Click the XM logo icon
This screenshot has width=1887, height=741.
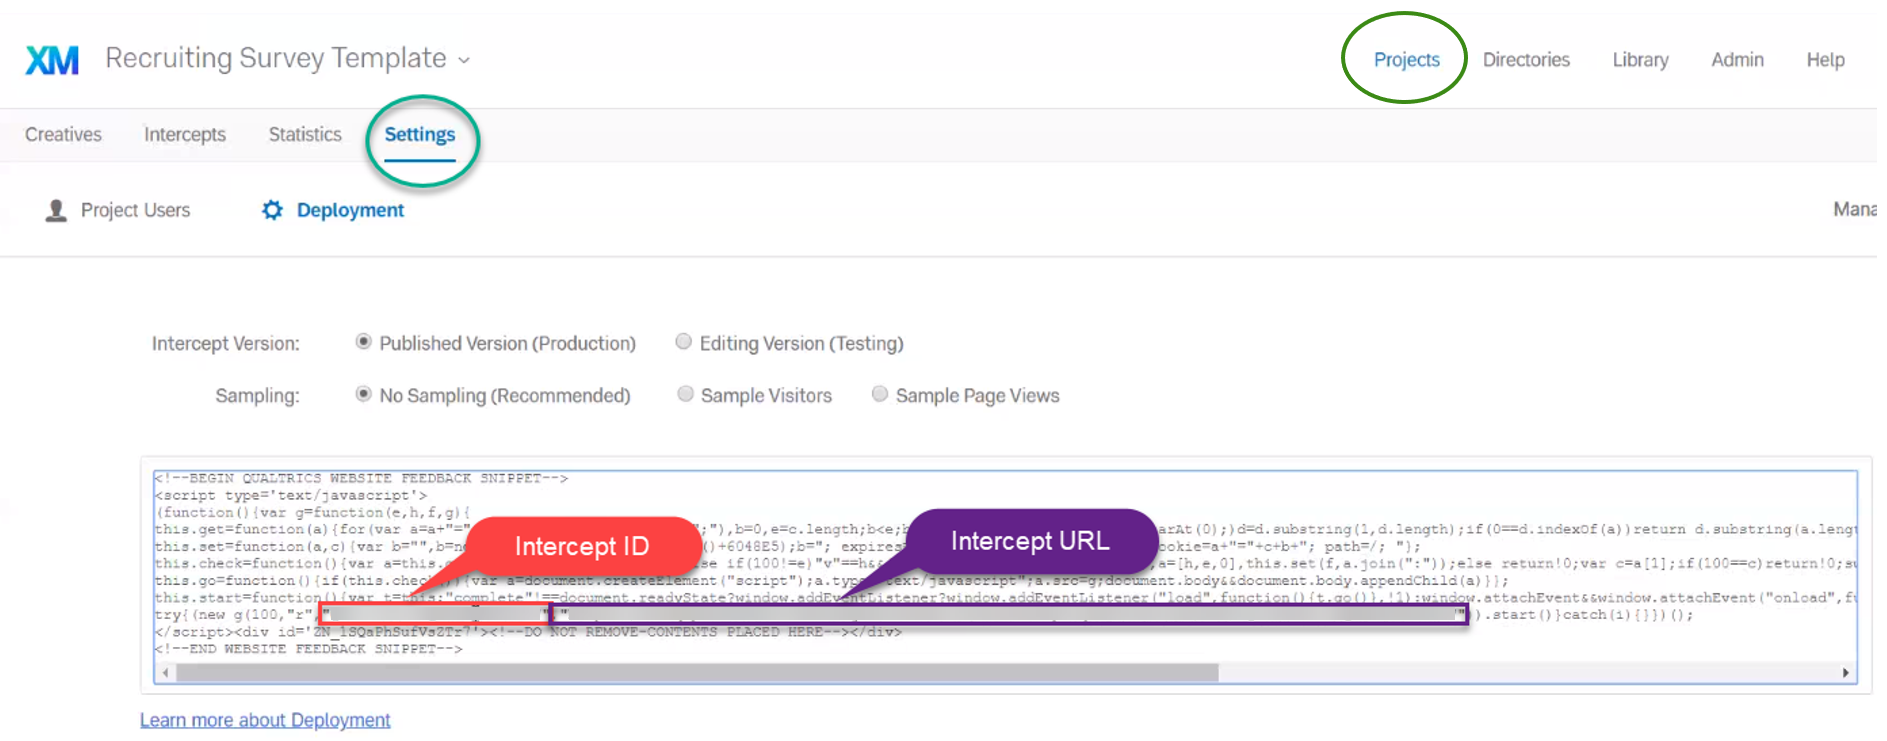click(52, 60)
